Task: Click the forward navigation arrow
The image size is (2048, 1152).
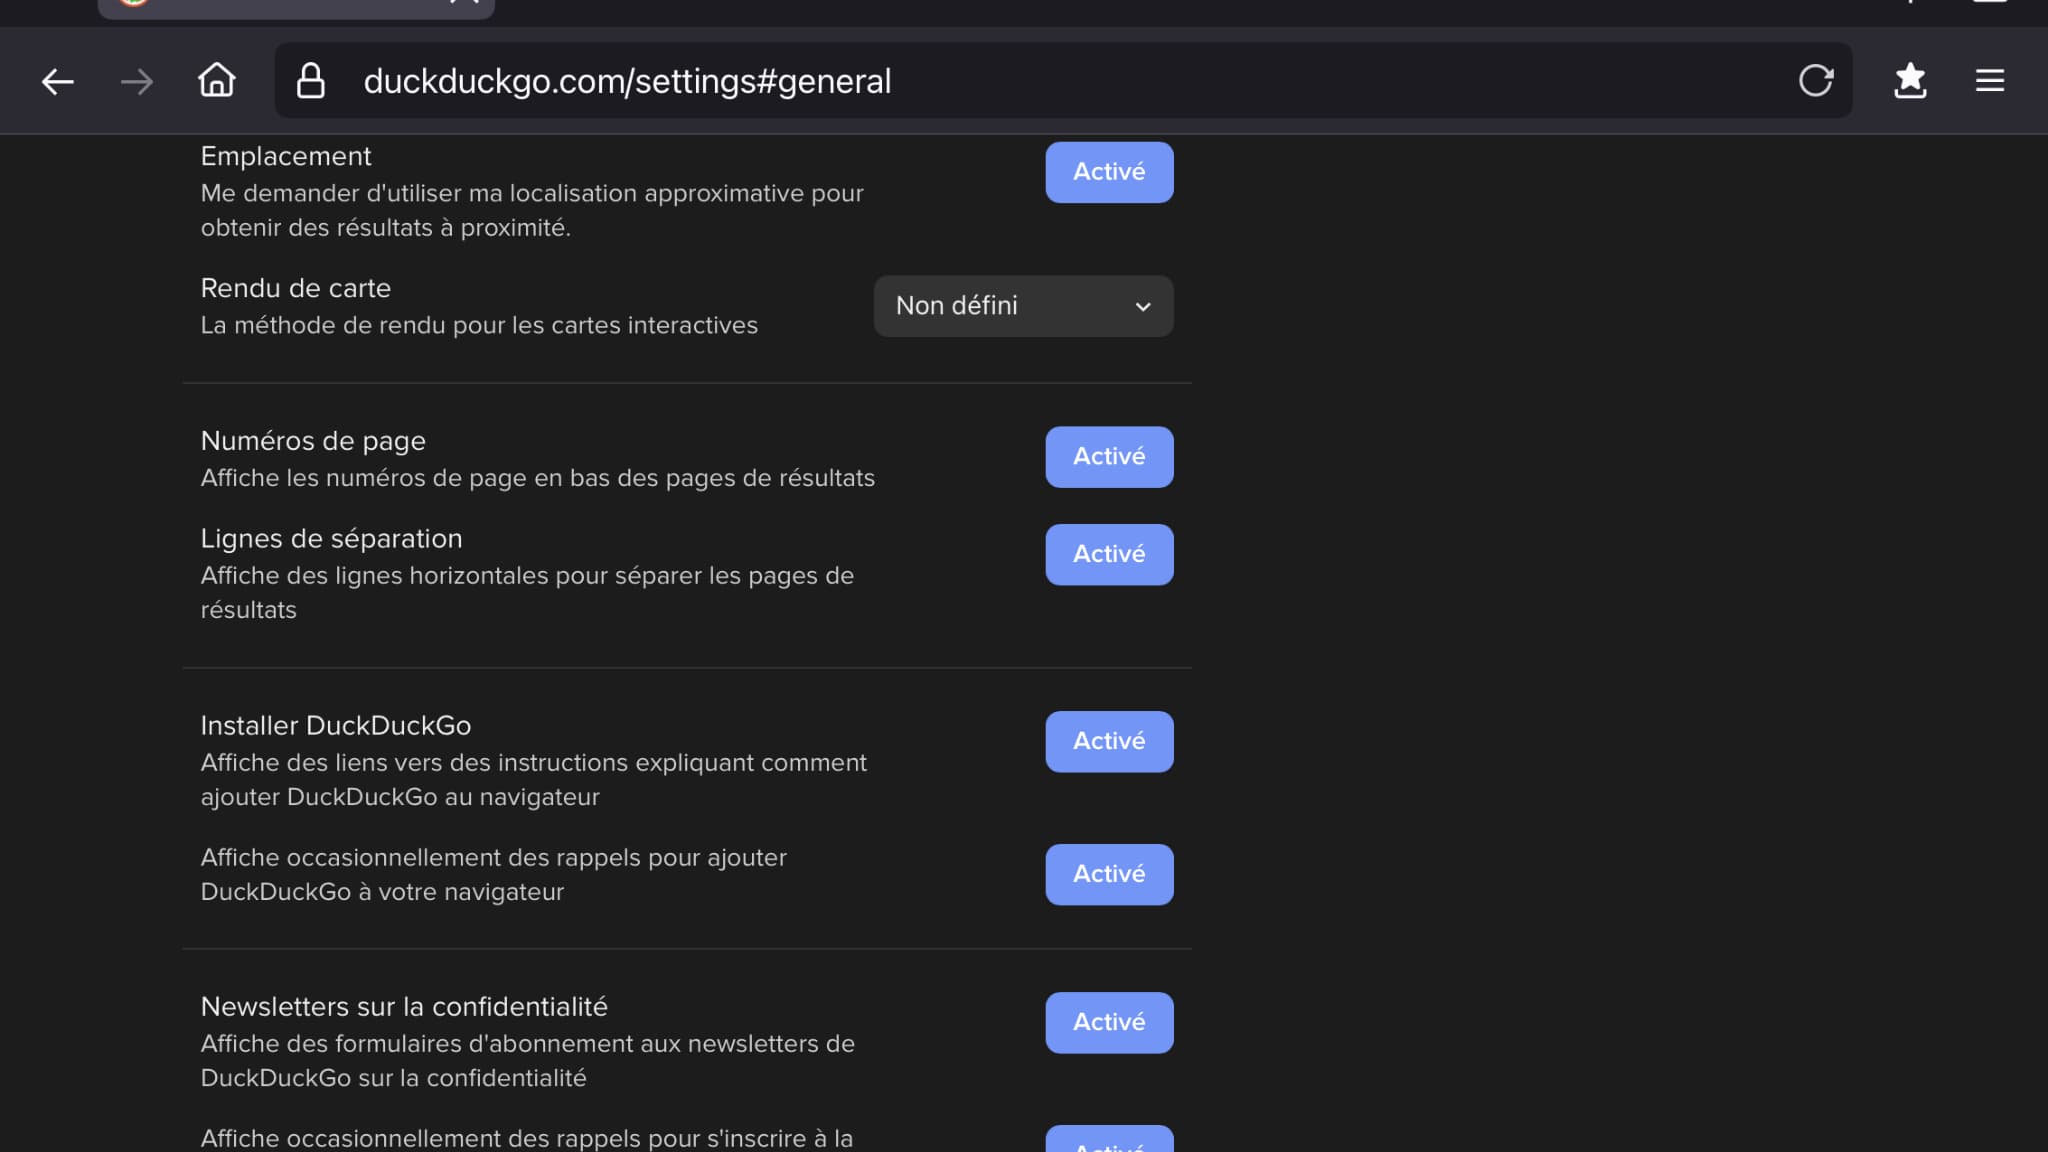Action: point(137,81)
